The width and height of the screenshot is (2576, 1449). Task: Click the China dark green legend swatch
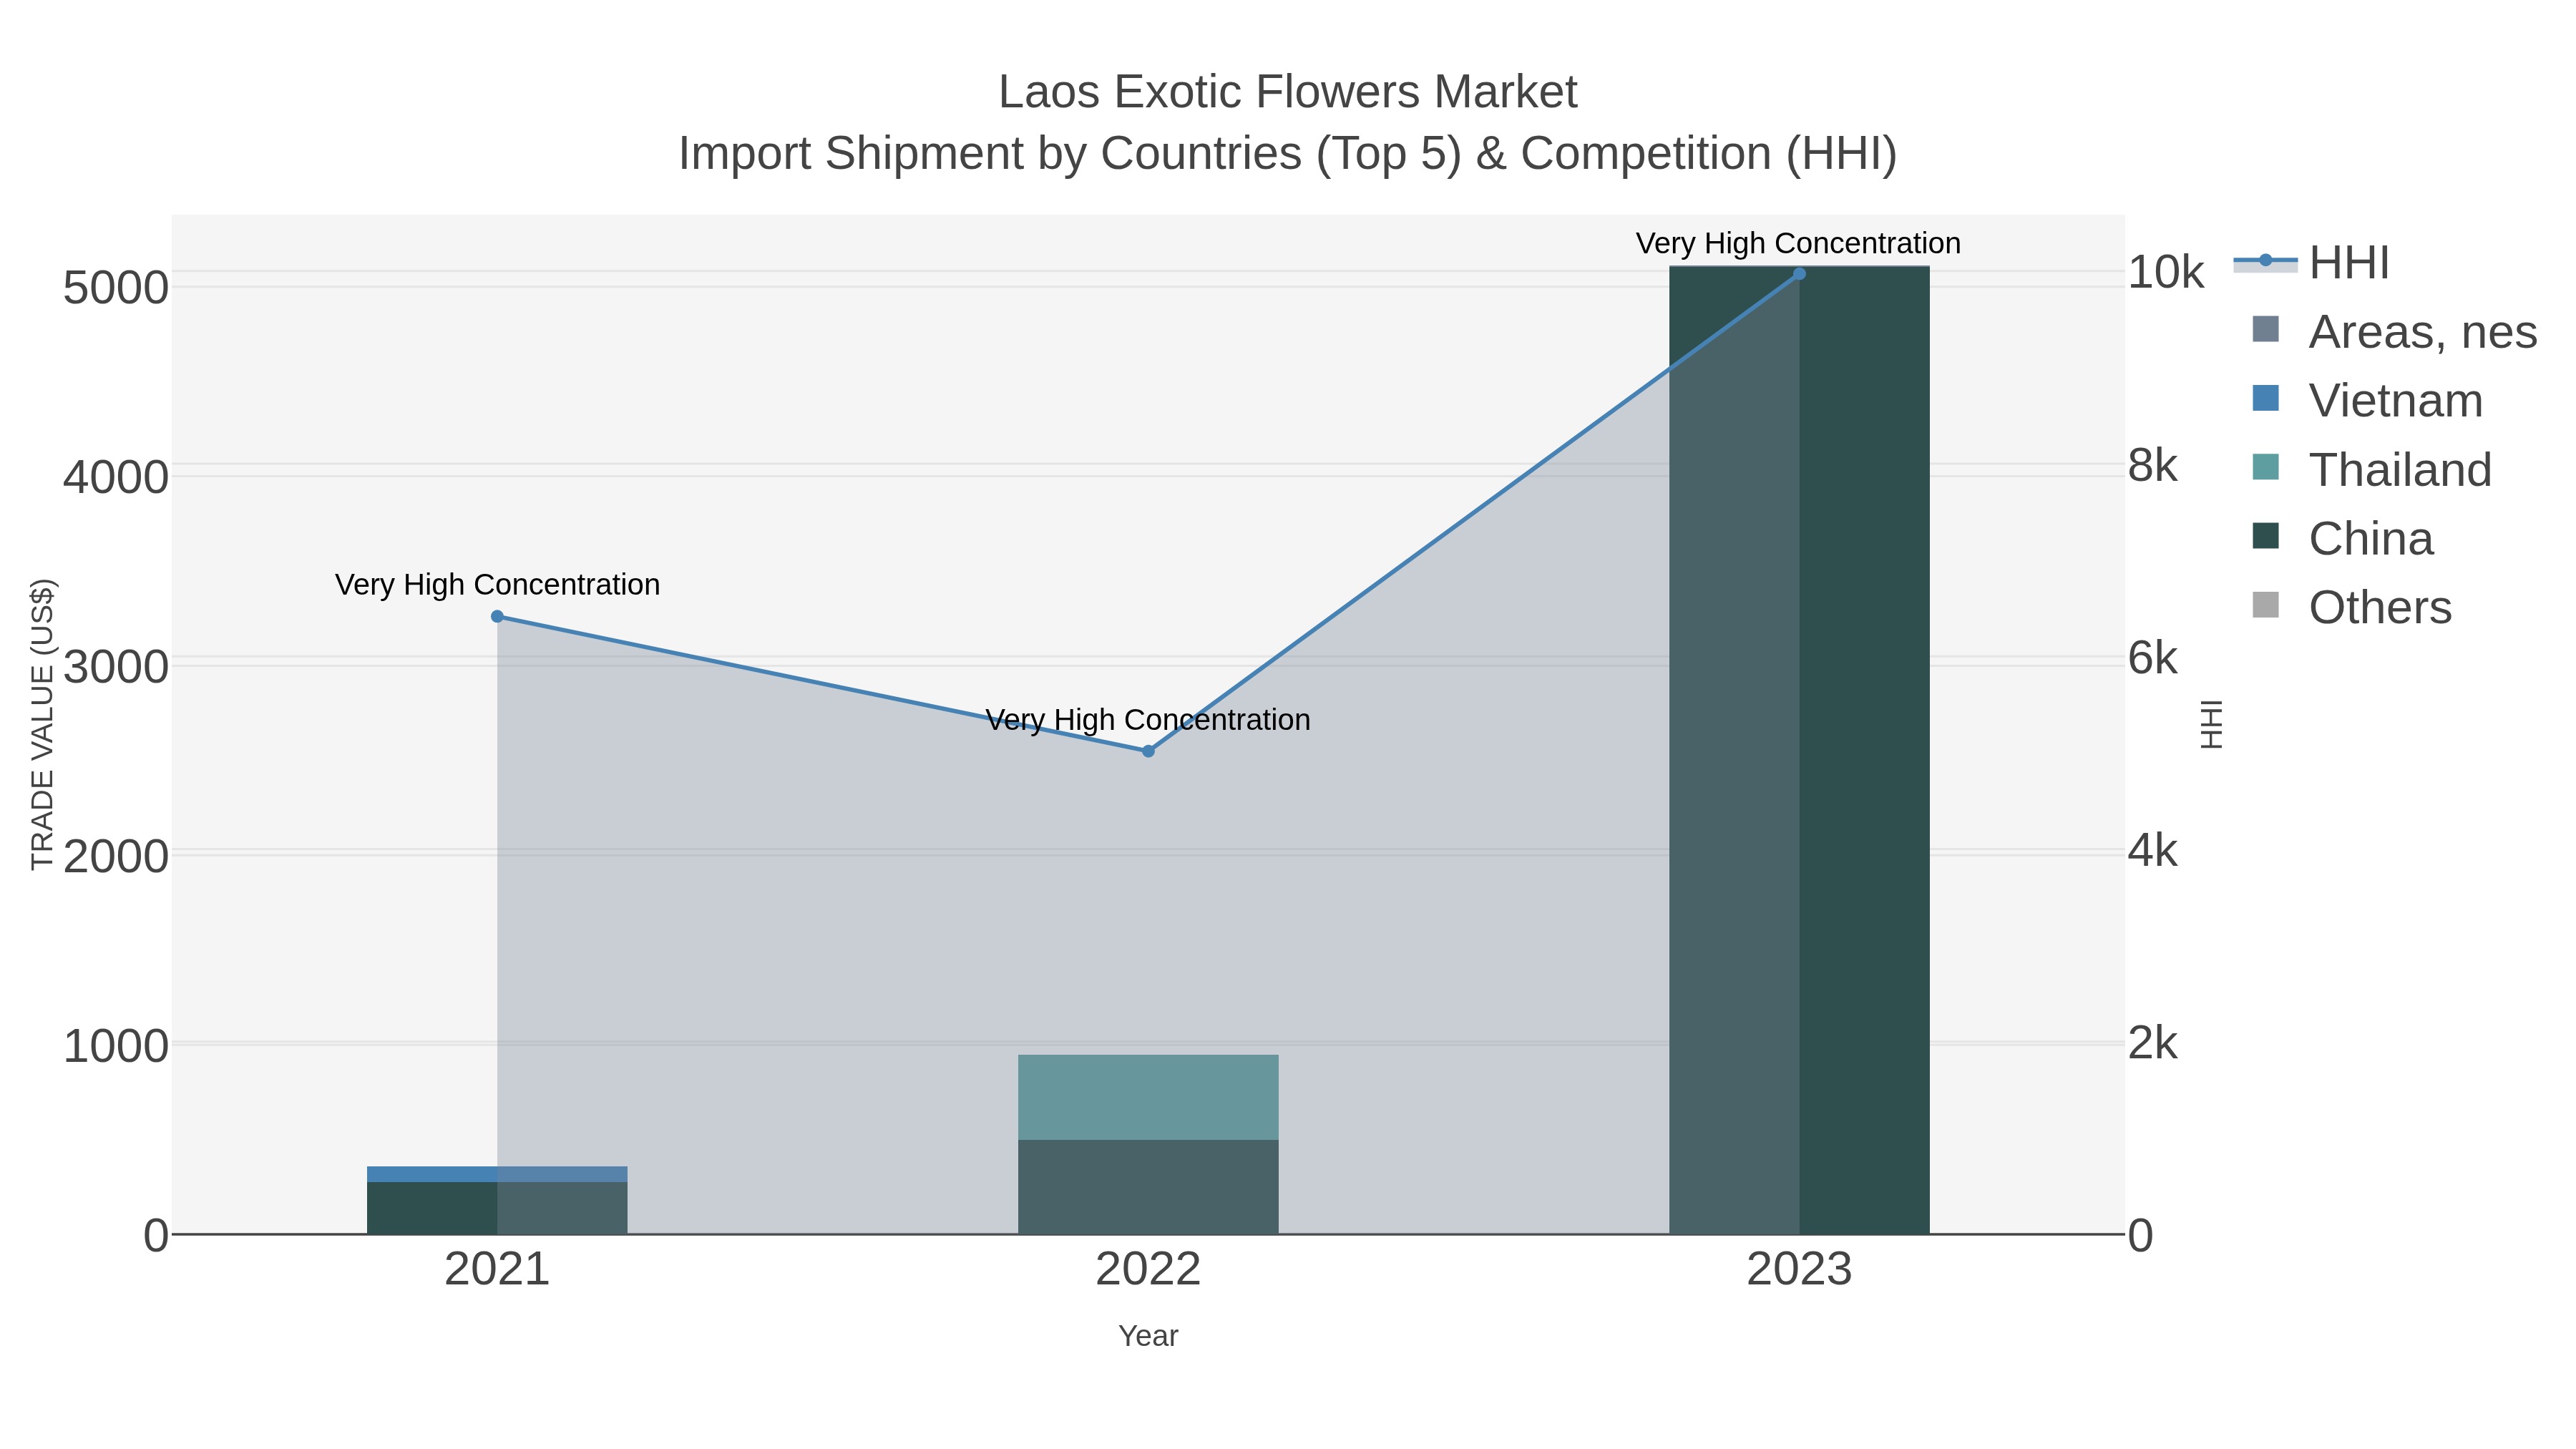(x=2265, y=536)
